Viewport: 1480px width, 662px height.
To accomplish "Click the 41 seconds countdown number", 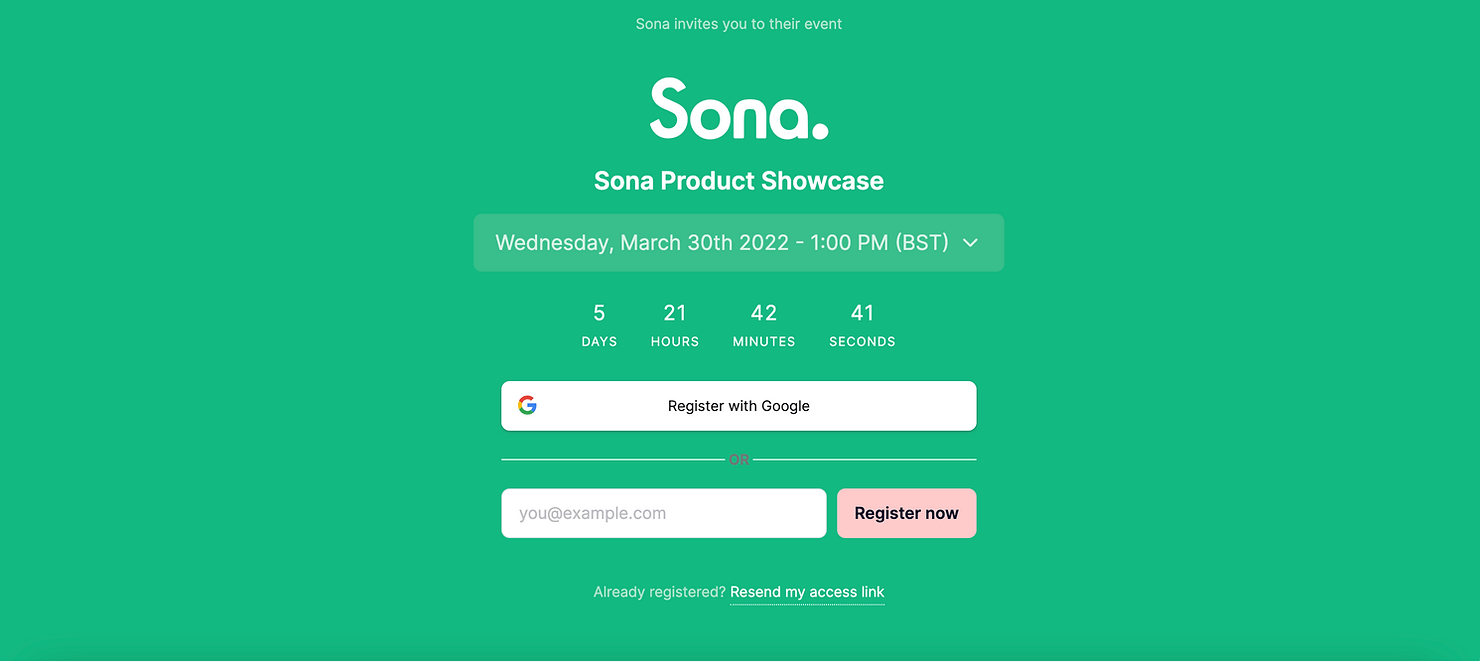I will pos(862,313).
